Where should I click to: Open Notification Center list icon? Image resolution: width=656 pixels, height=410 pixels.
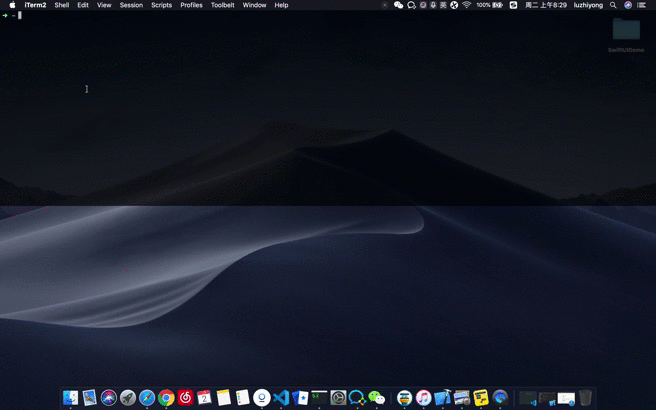coord(641,5)
